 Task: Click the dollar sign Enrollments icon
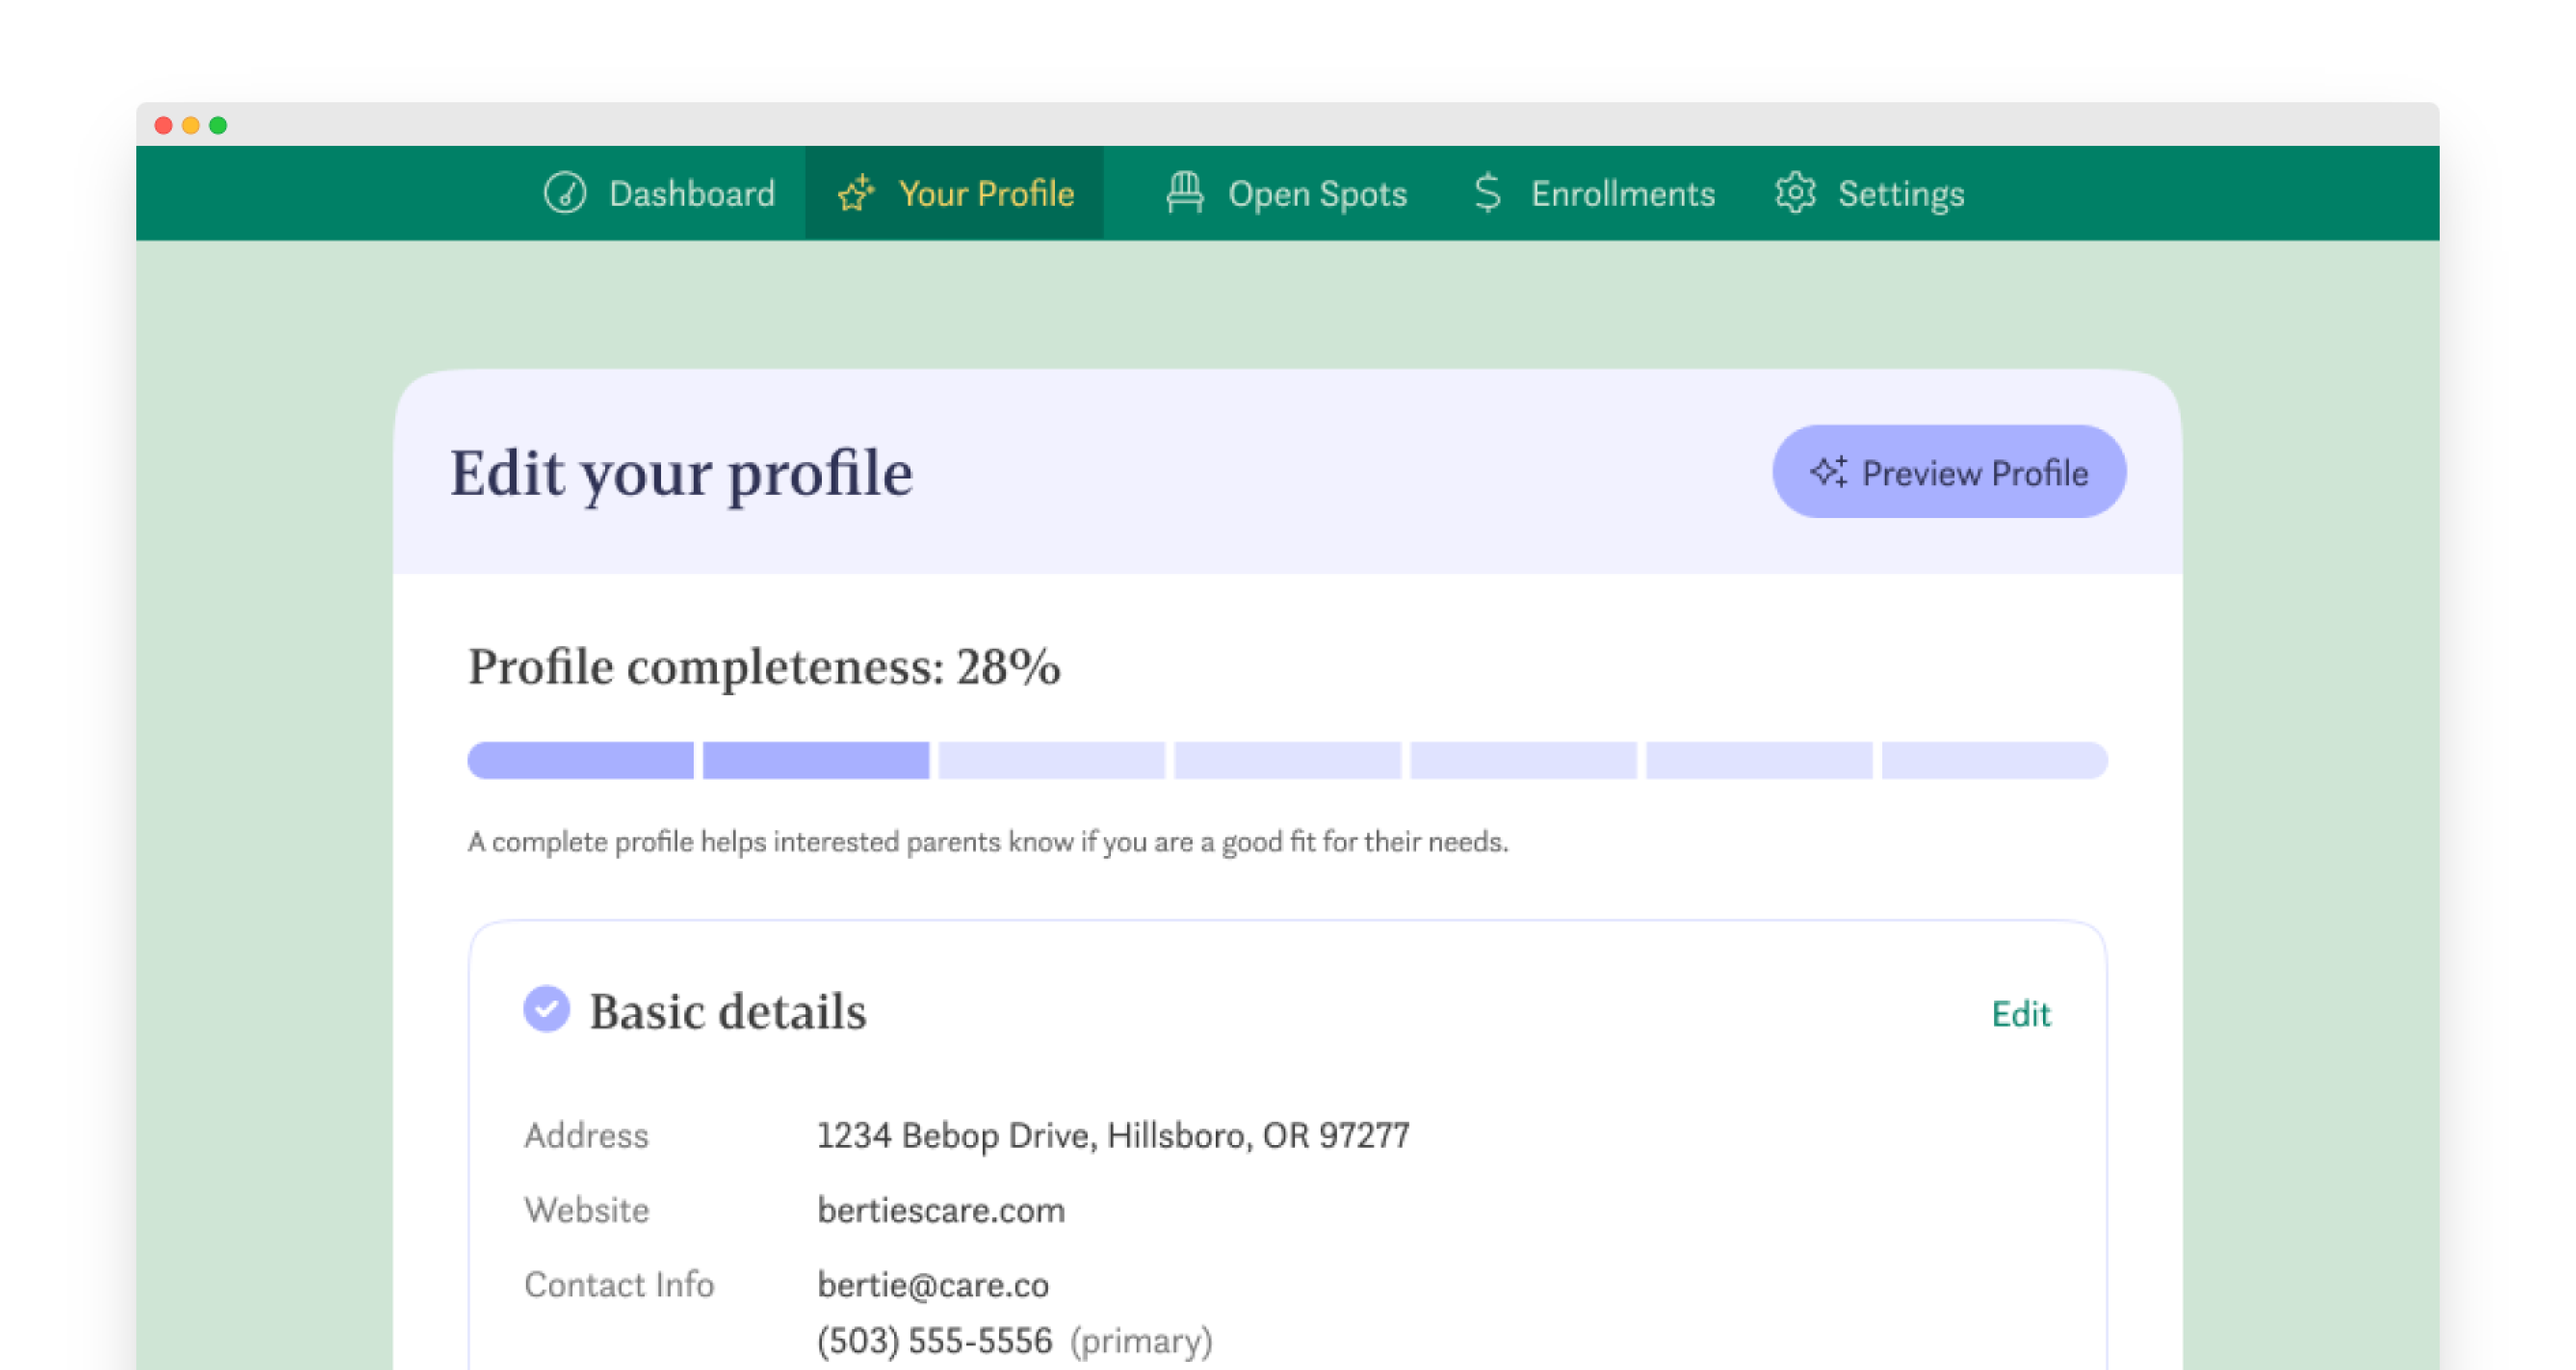1488,192
